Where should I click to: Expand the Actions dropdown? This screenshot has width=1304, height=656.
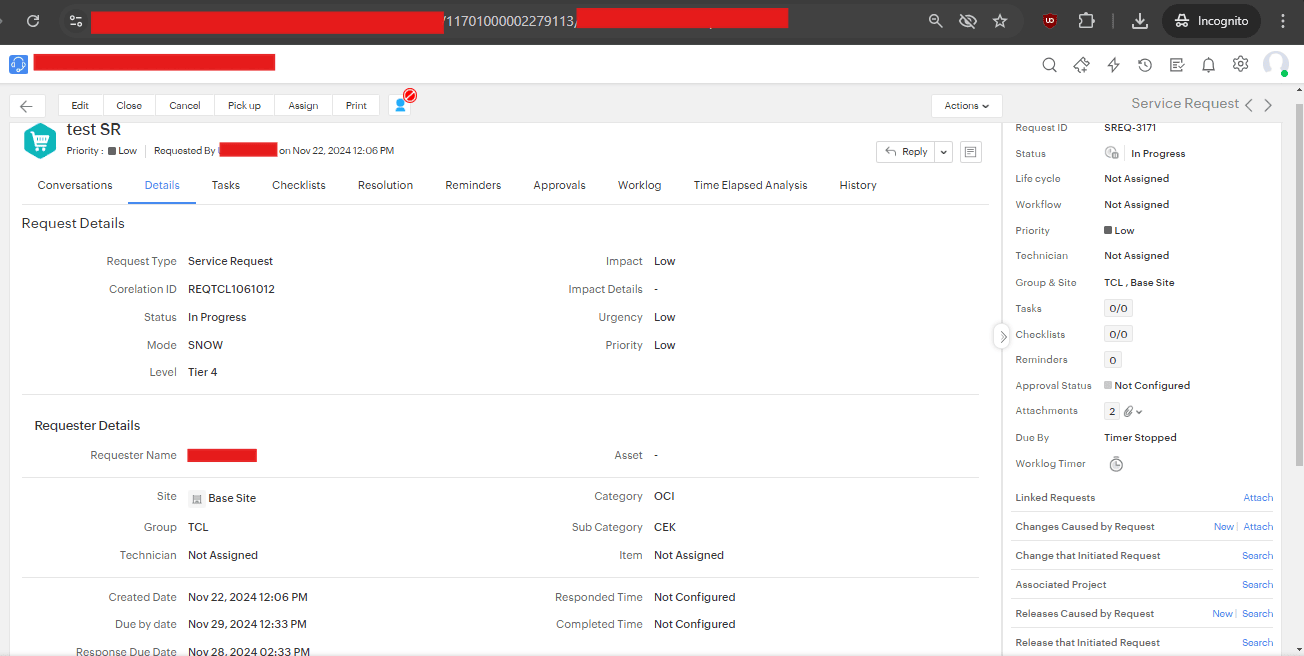tap(966, 106)
